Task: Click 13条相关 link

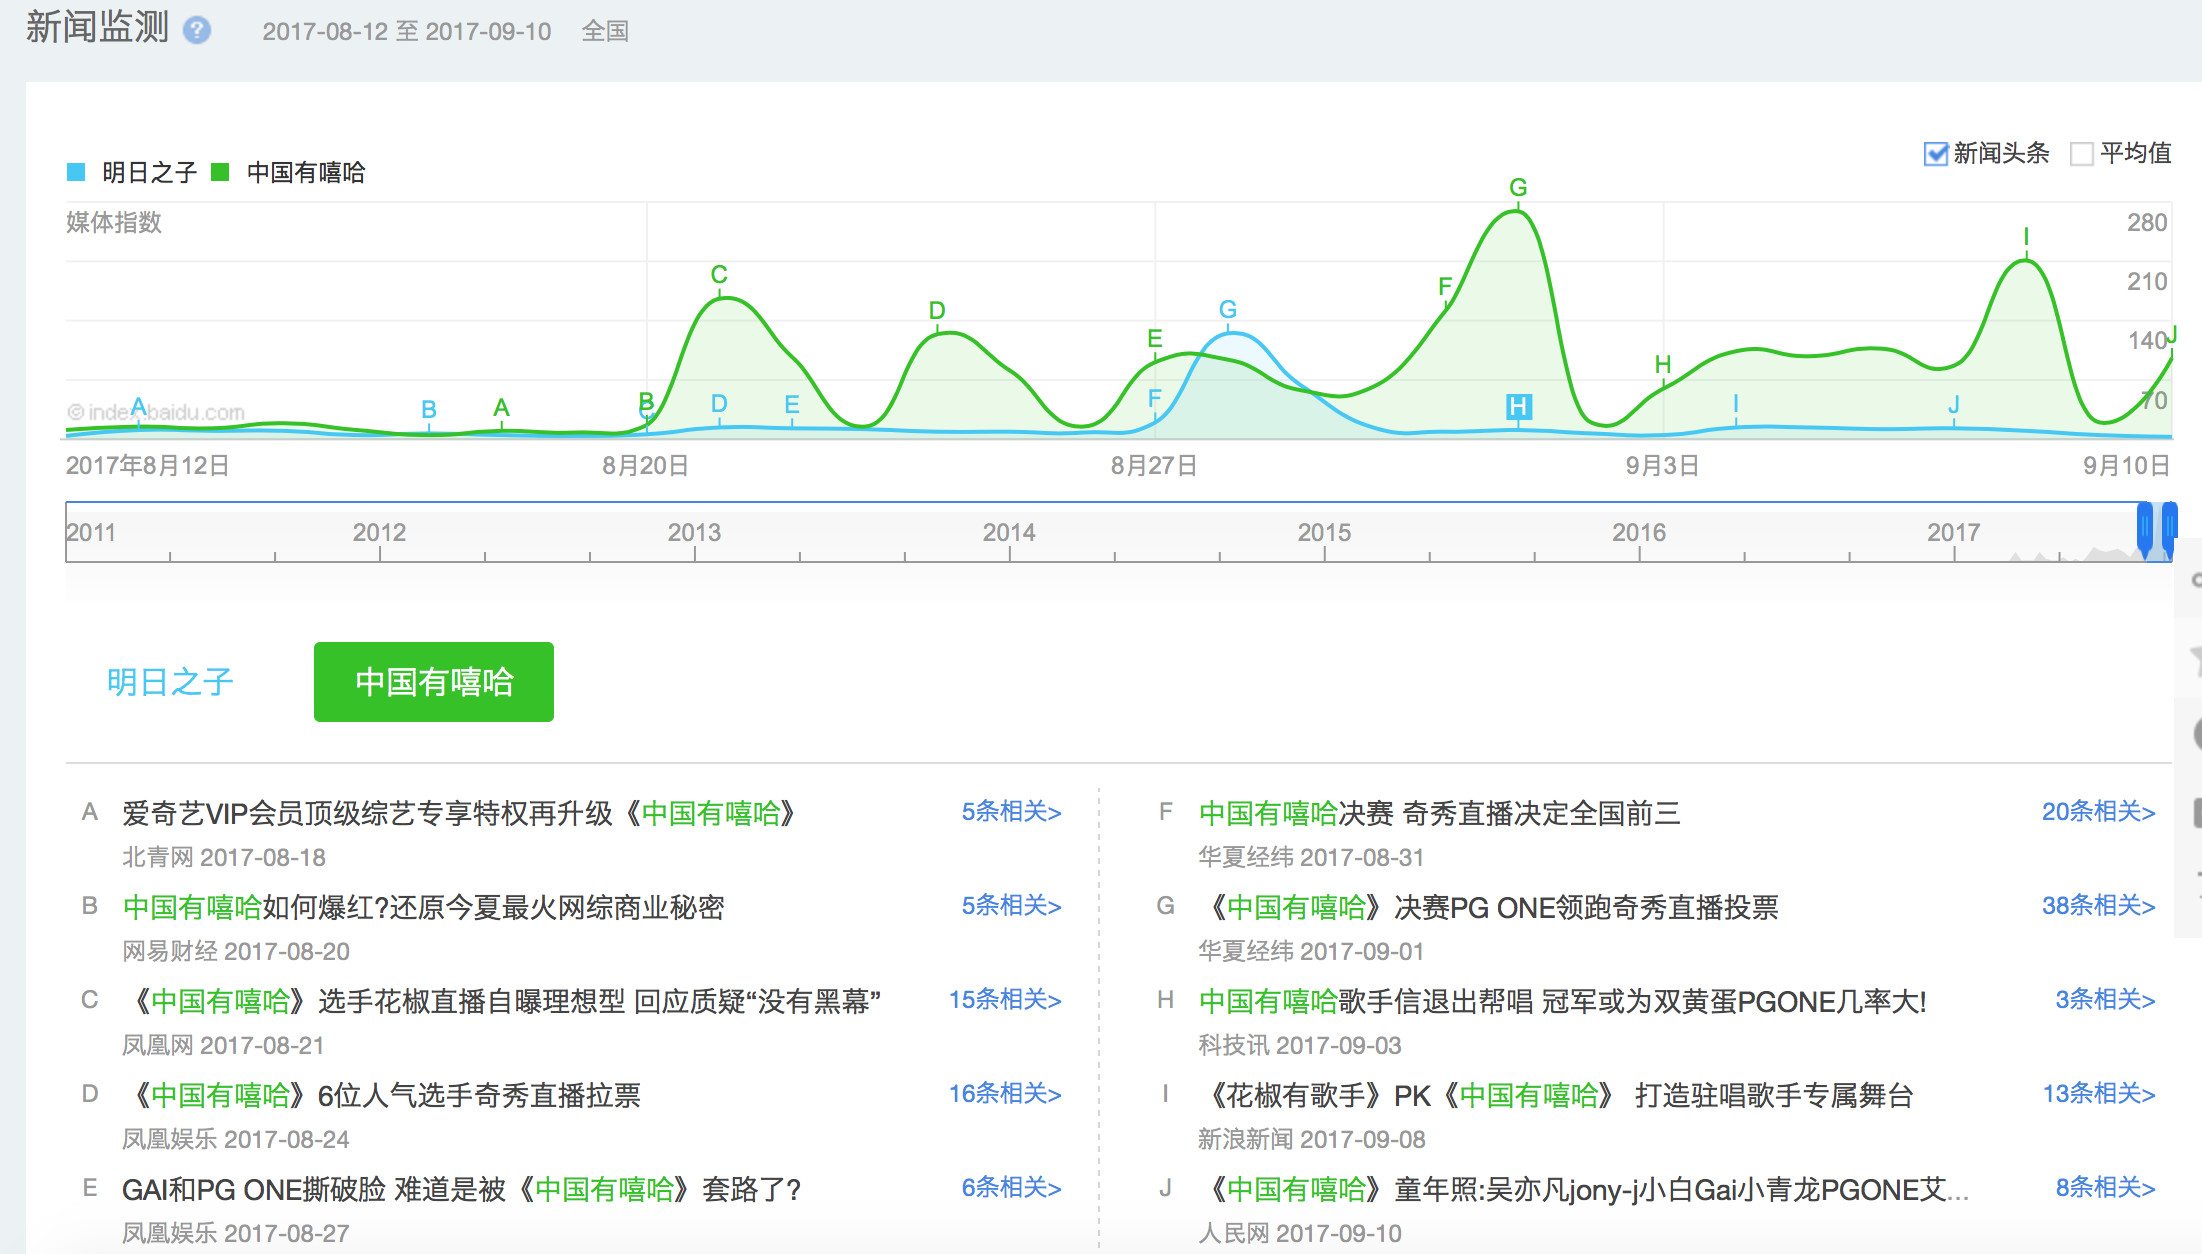Action: tap(2098, 1093)
